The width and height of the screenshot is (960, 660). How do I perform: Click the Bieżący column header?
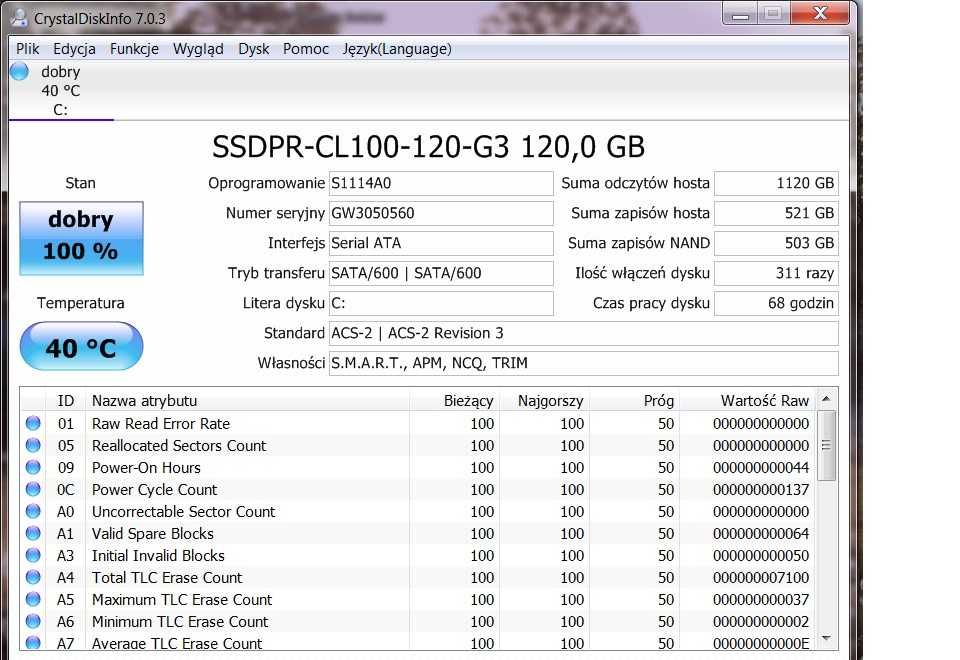455,401
